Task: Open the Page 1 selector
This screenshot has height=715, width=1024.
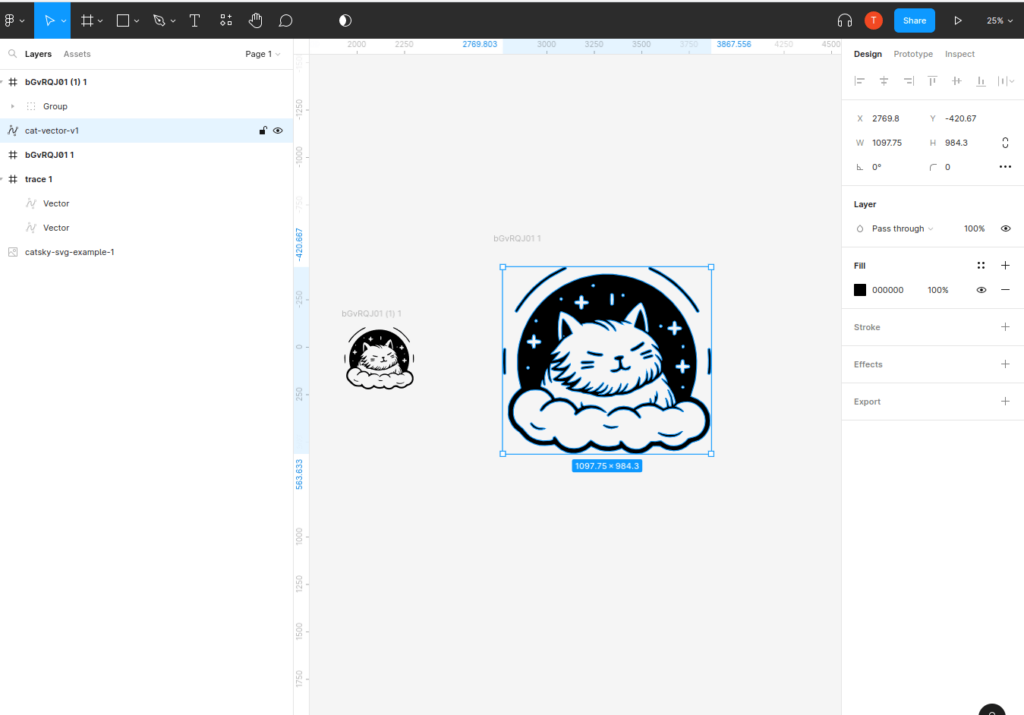Action: (262, 54)
